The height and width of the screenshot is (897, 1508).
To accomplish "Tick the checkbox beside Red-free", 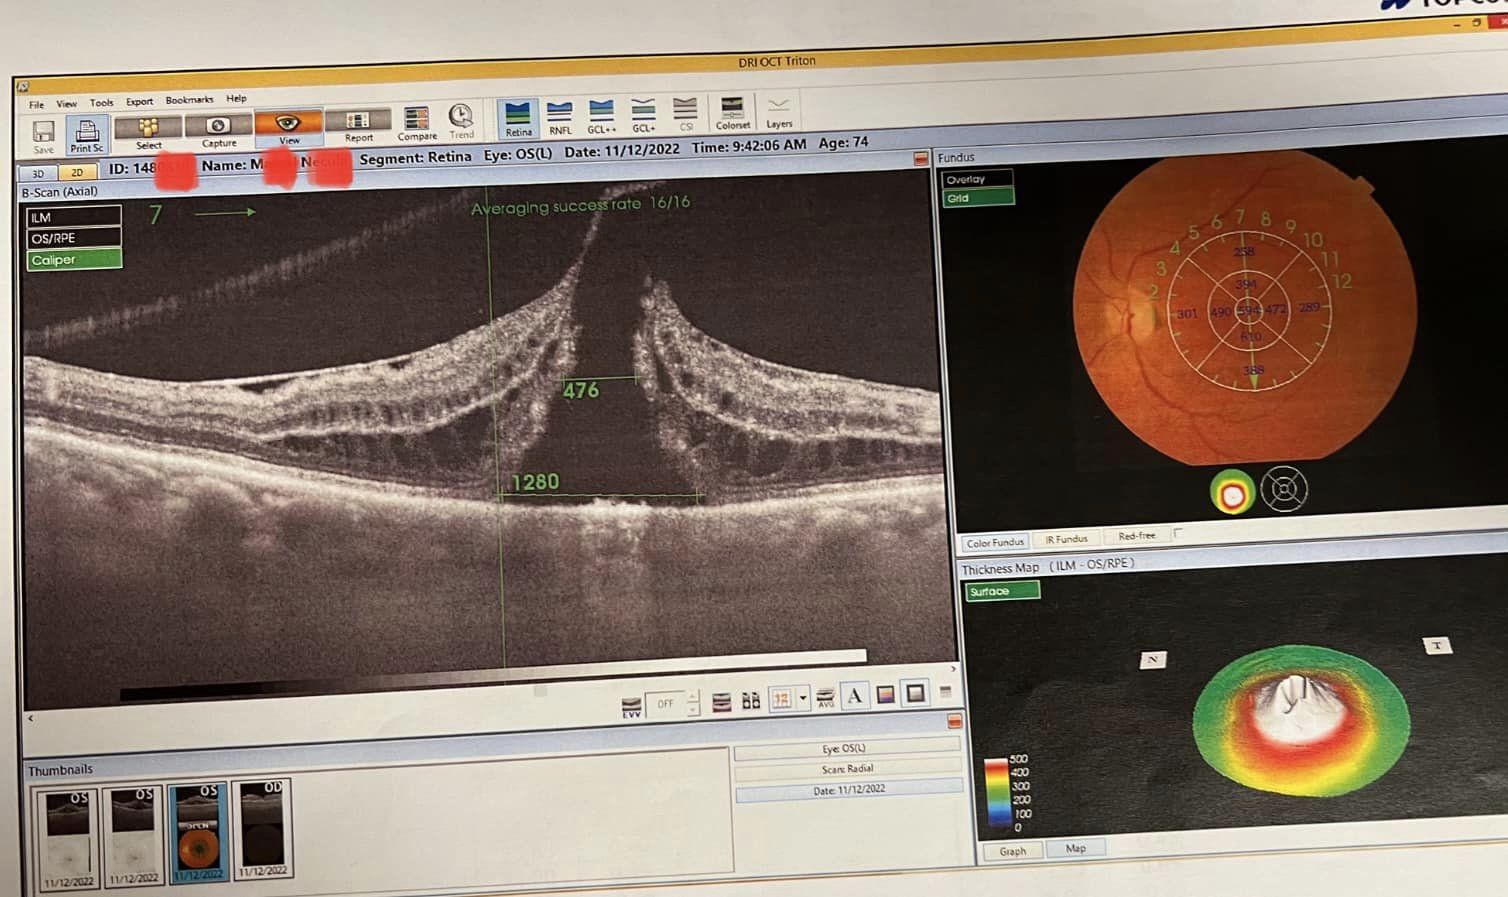I will coord(1178,533).
